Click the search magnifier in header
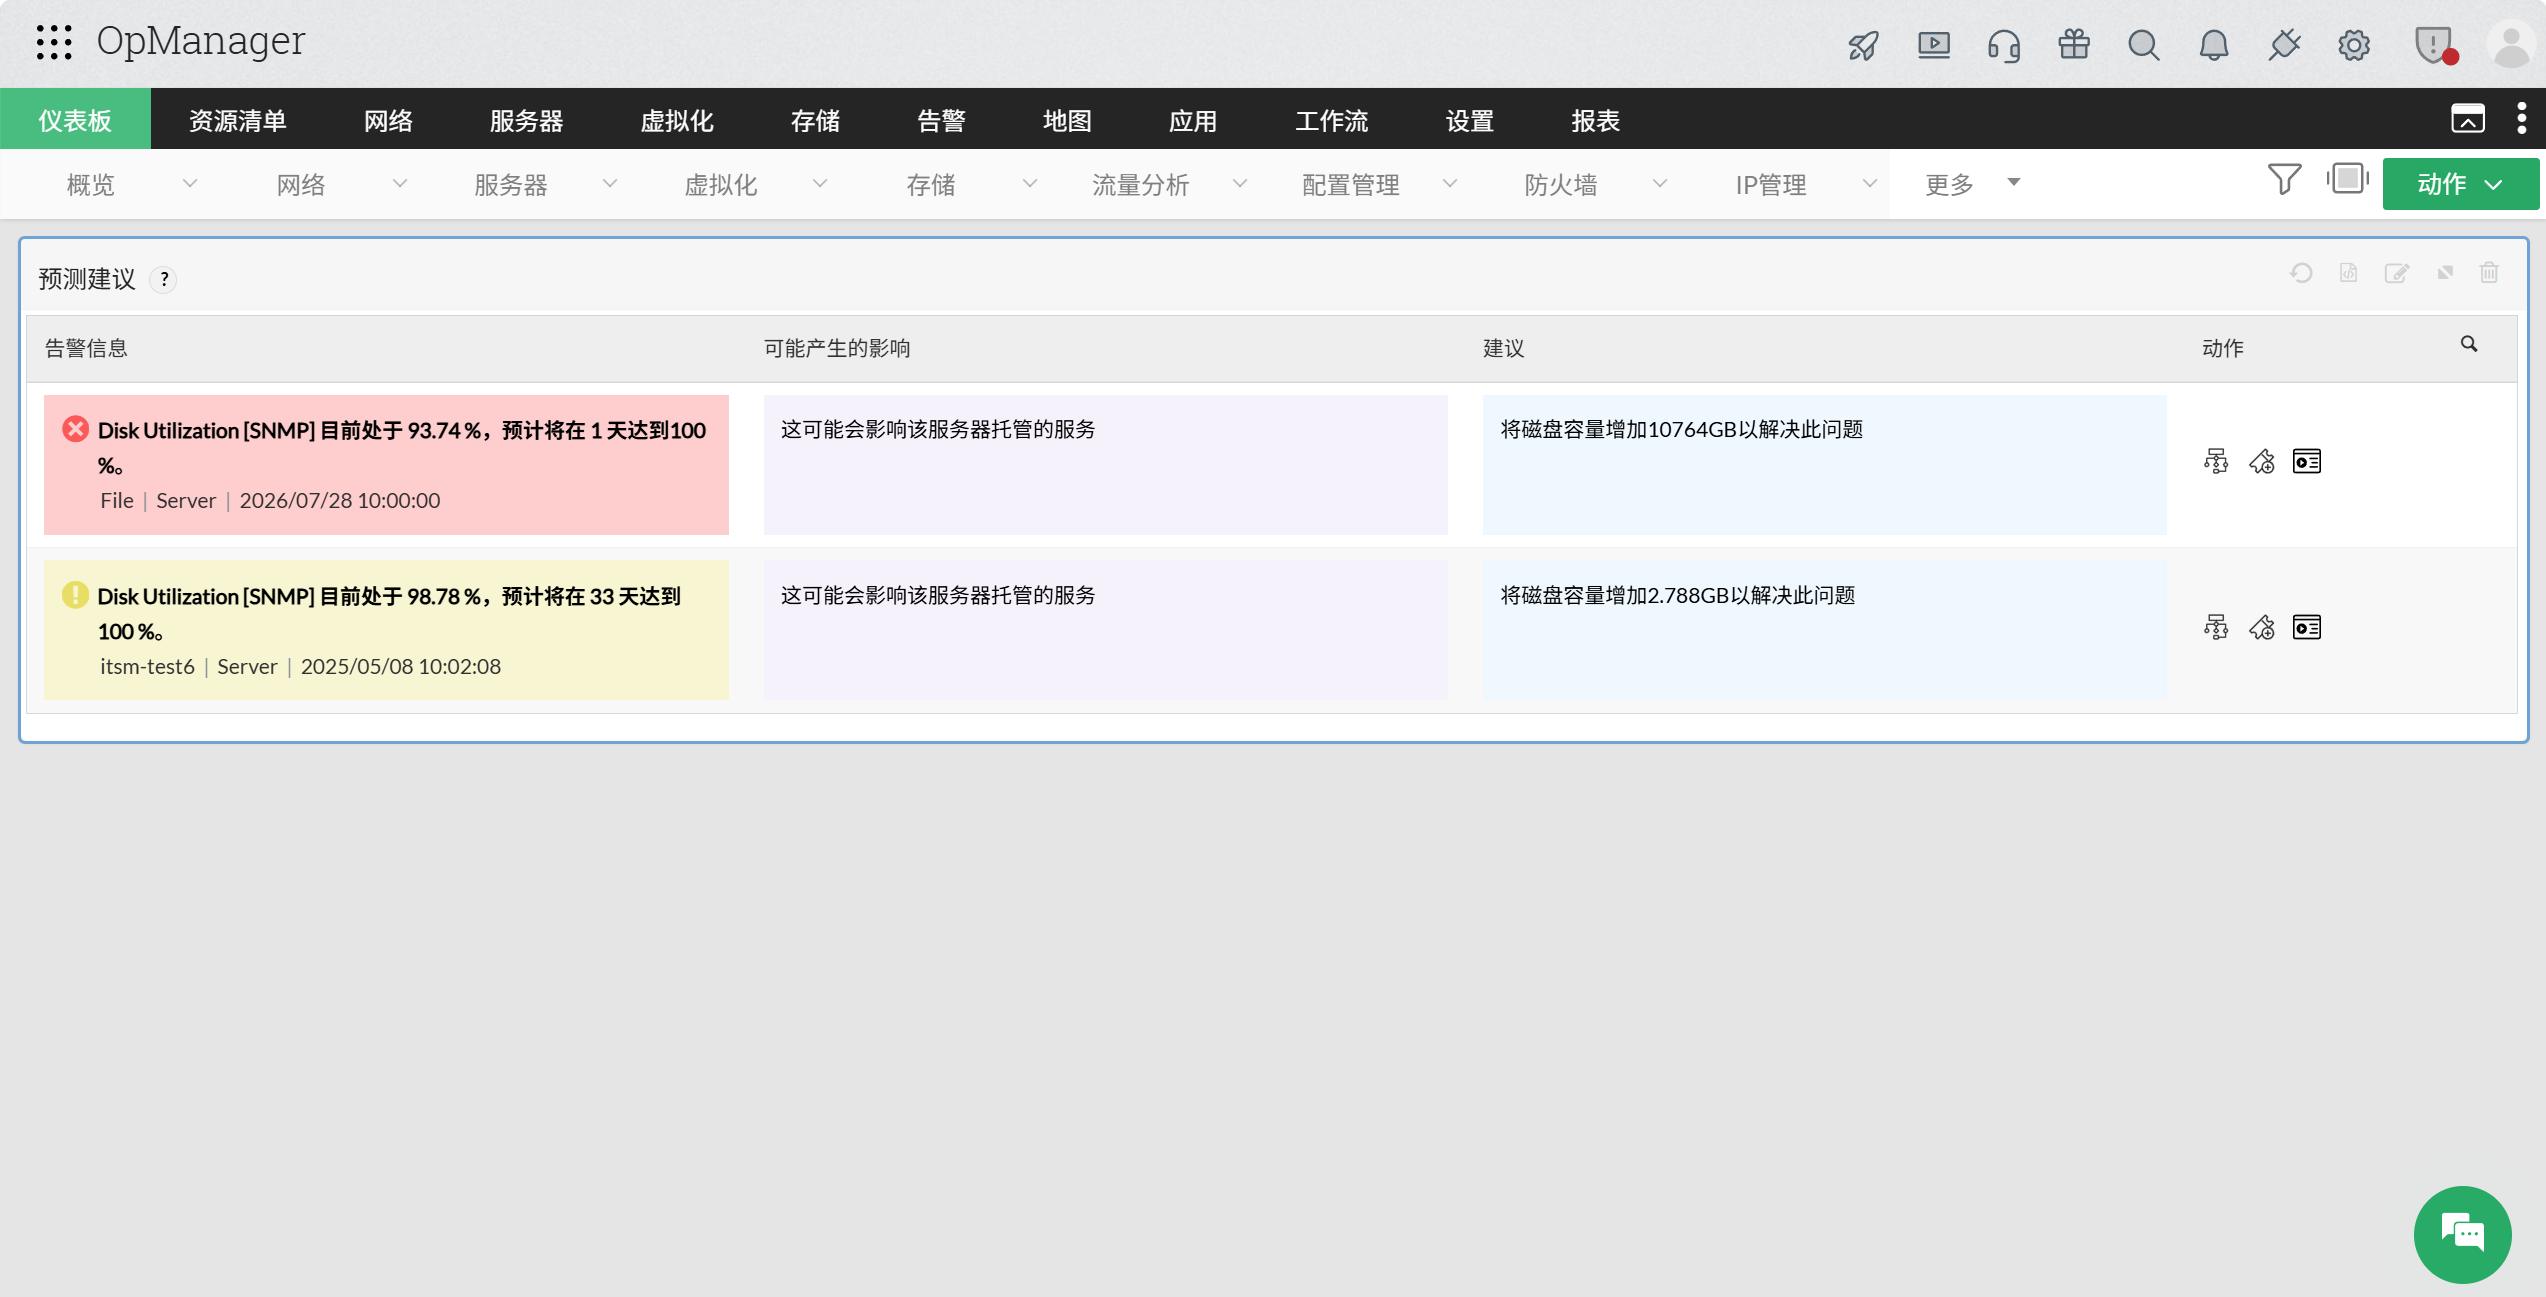The image size is (2546, 1297). click(x=2144, y=45)
